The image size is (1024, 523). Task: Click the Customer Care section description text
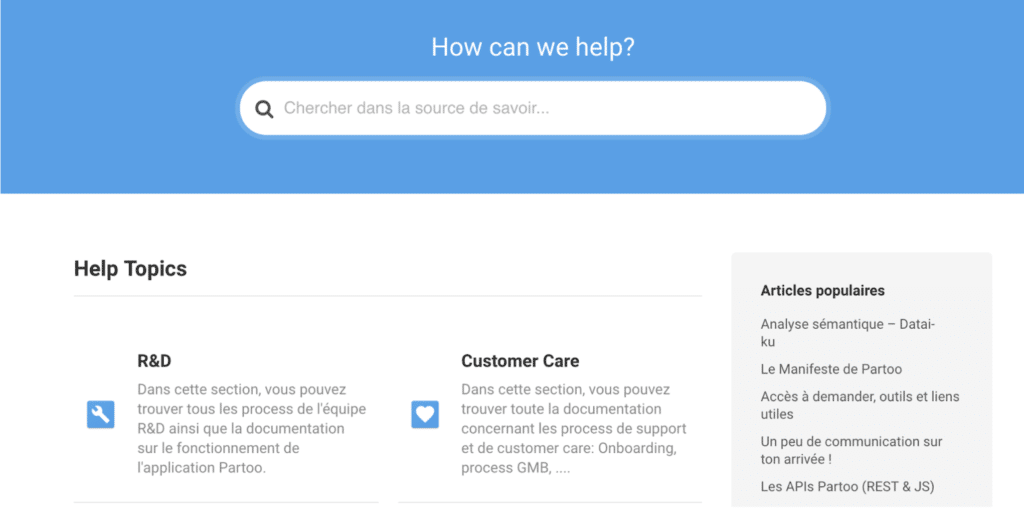[x=573, y=428]
